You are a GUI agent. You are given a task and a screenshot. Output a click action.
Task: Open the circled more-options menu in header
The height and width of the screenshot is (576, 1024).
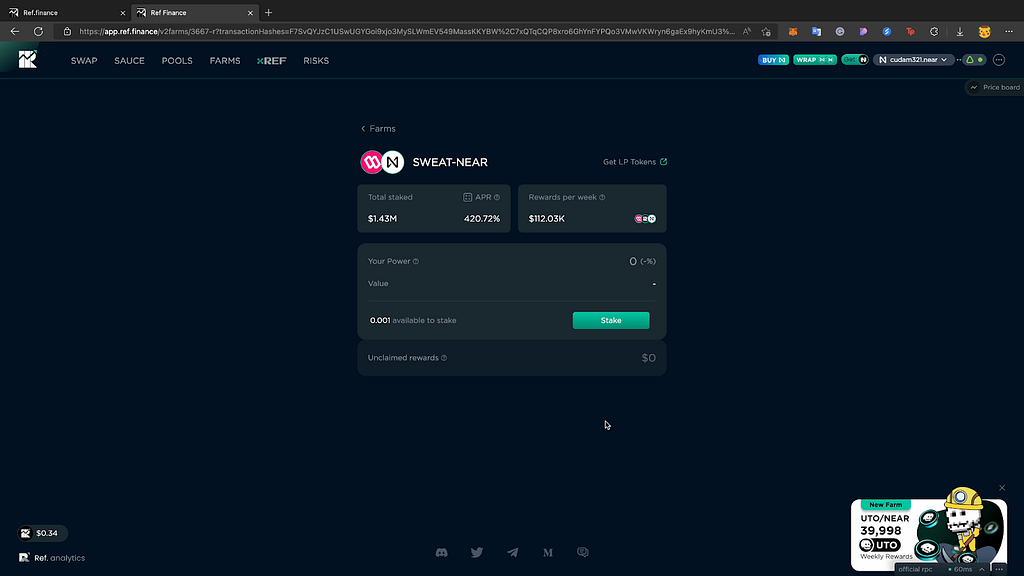point(999,59)
